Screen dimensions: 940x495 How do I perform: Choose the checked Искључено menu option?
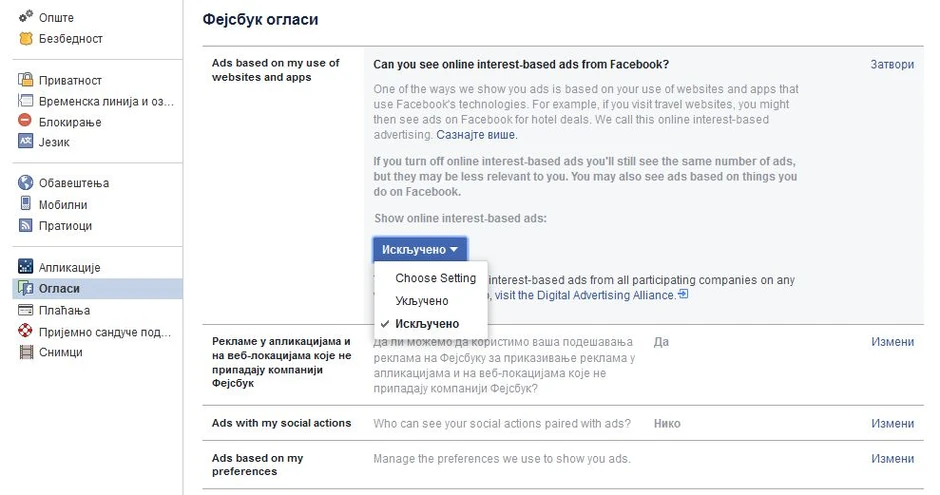[x=427, y=324]
